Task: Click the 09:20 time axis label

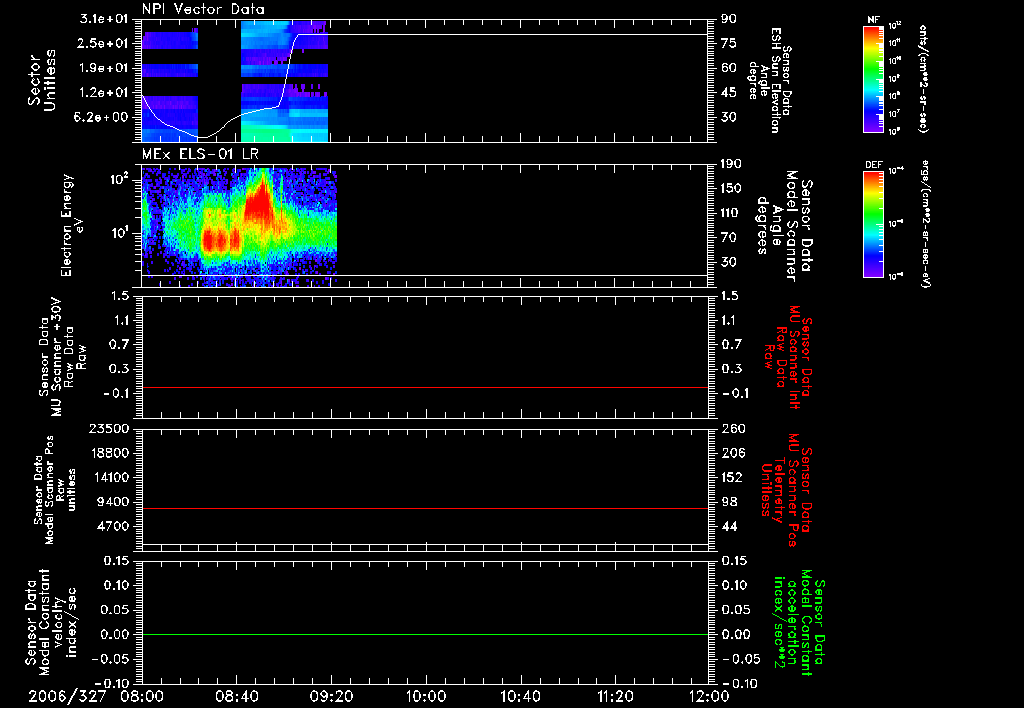Action: [332, 696]
